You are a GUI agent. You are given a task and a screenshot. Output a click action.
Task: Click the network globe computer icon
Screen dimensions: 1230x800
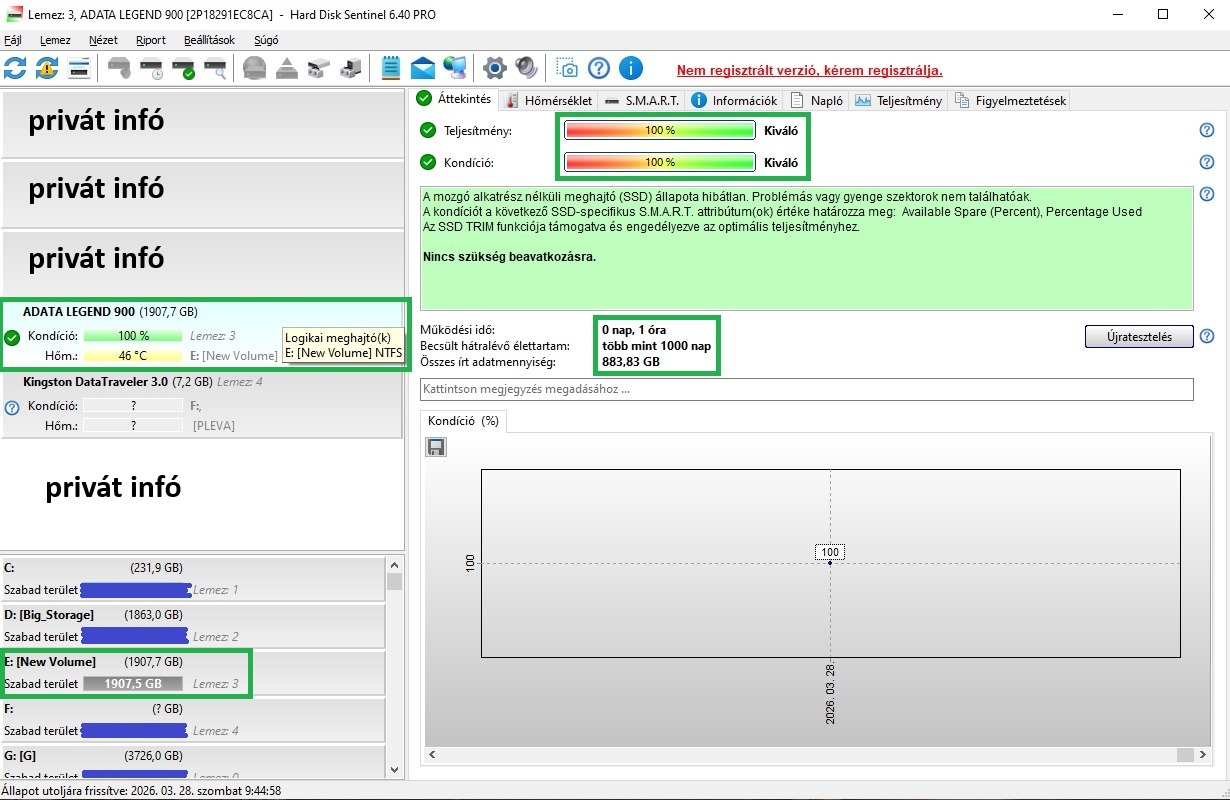pos(455,68)
